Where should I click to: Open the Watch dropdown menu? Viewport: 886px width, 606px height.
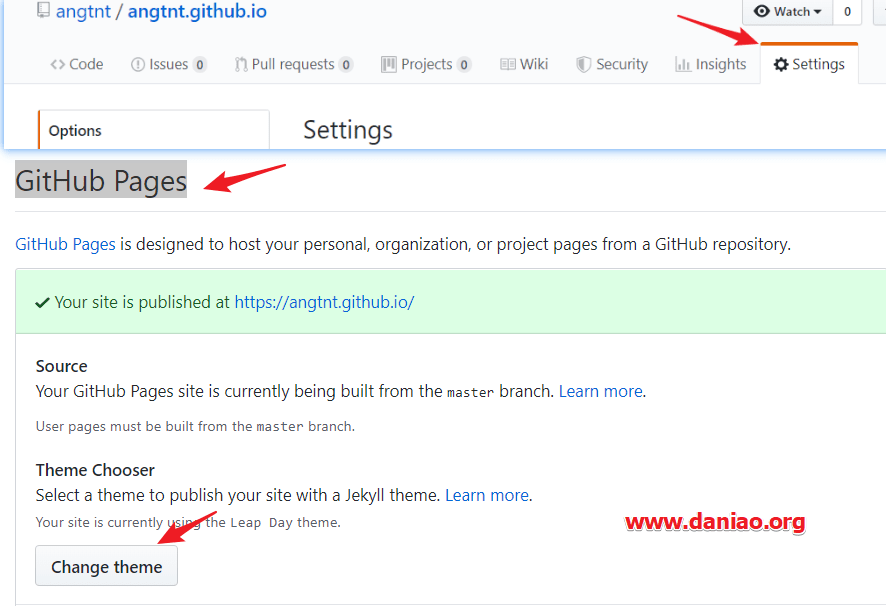tap(787, 12)
